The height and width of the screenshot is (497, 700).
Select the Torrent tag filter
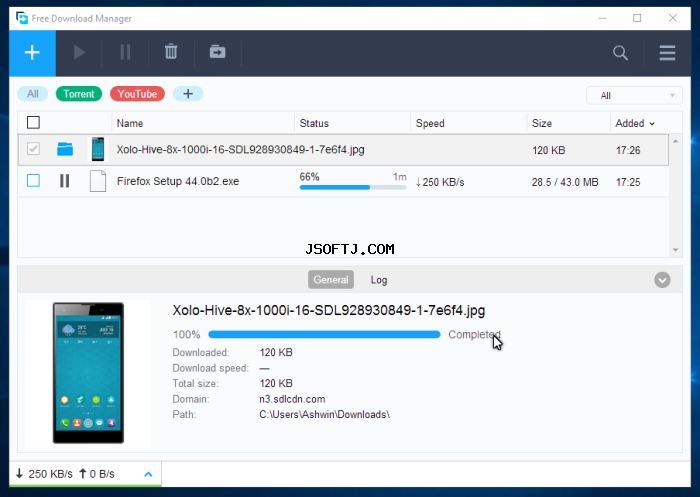pos(79,94)
